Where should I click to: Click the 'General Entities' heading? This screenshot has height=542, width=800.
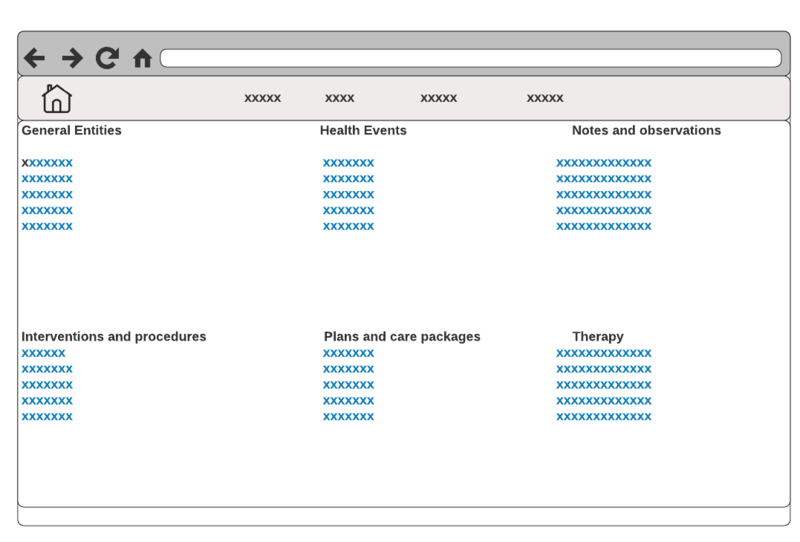tap(71, 131)
